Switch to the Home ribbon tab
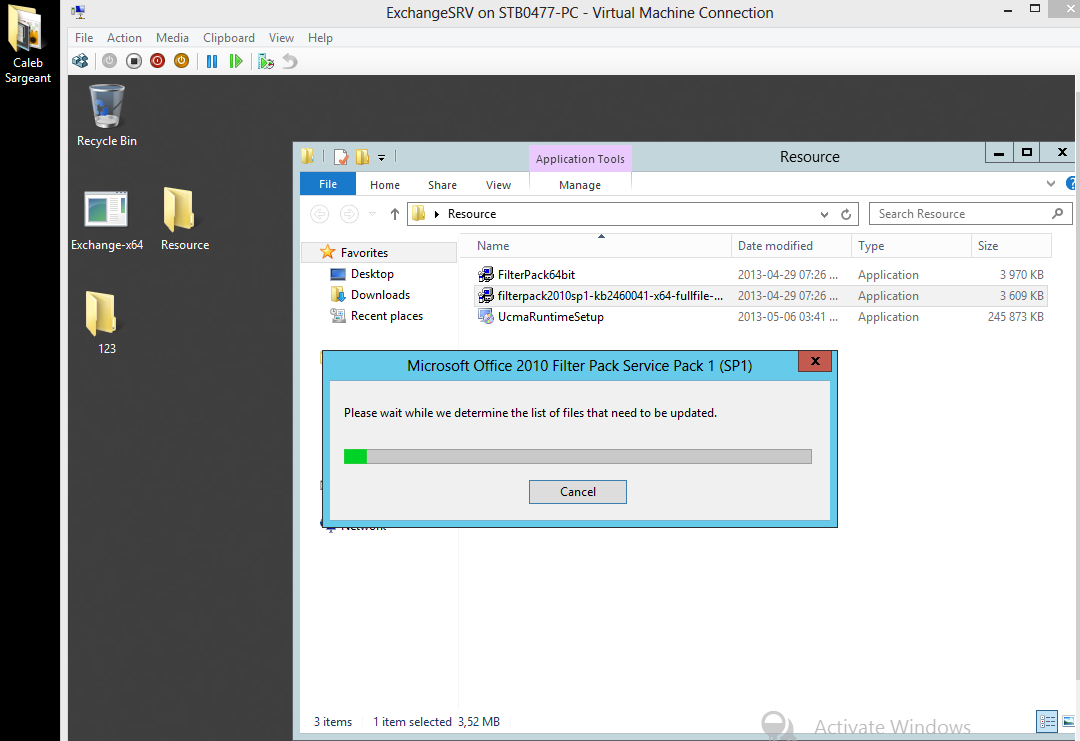 click(x=384, y=185)
